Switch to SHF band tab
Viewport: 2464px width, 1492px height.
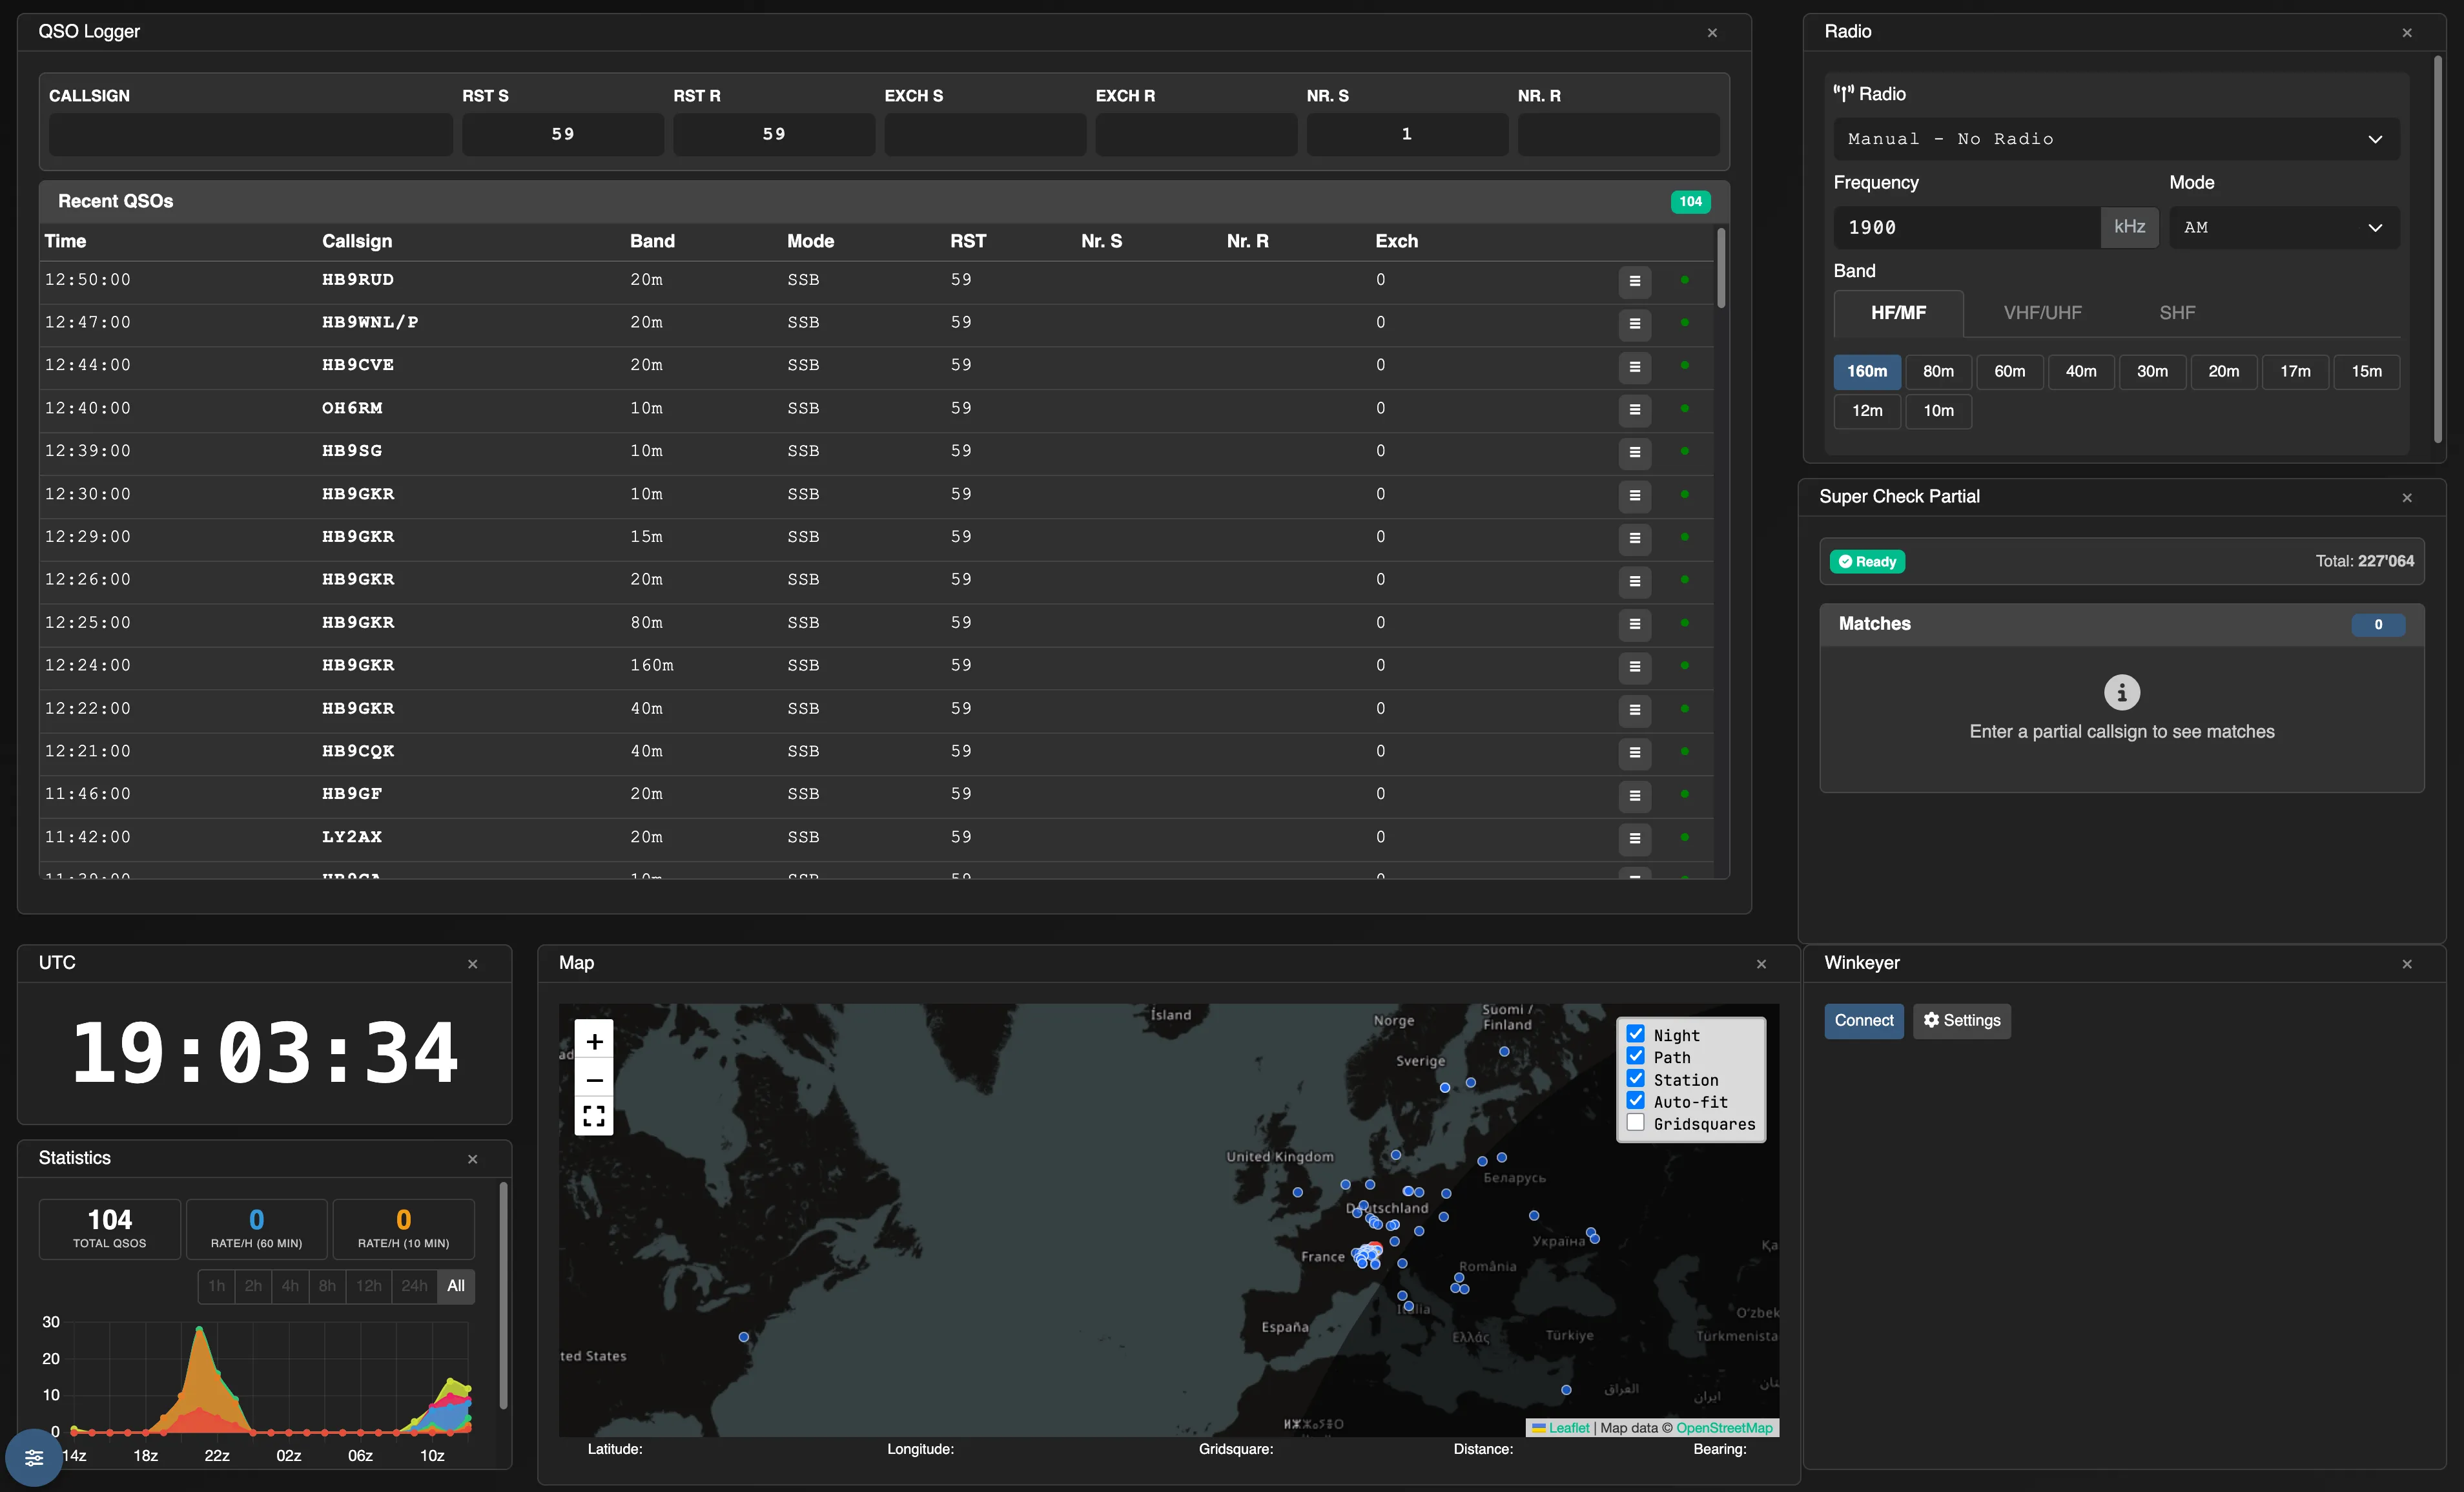point(2177,313)
